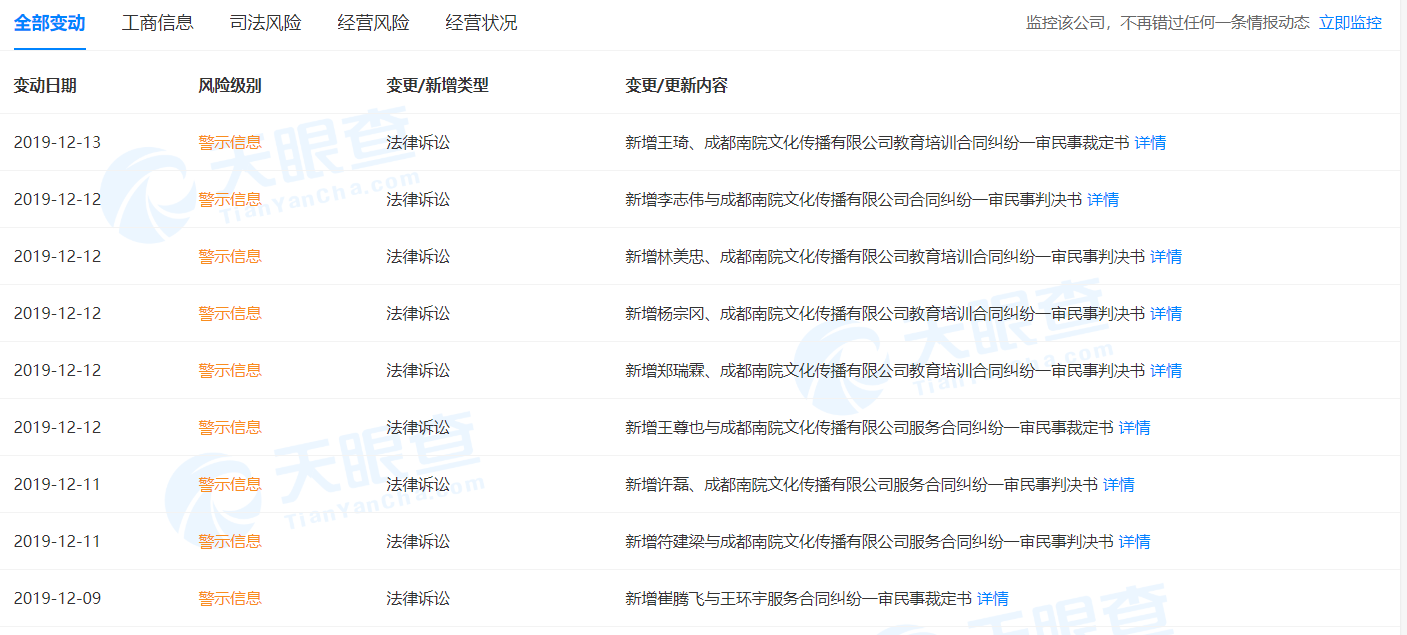Select the 经营状况 tab
The width and height of the screenshot is (1407, 635).
pos(482,22)
